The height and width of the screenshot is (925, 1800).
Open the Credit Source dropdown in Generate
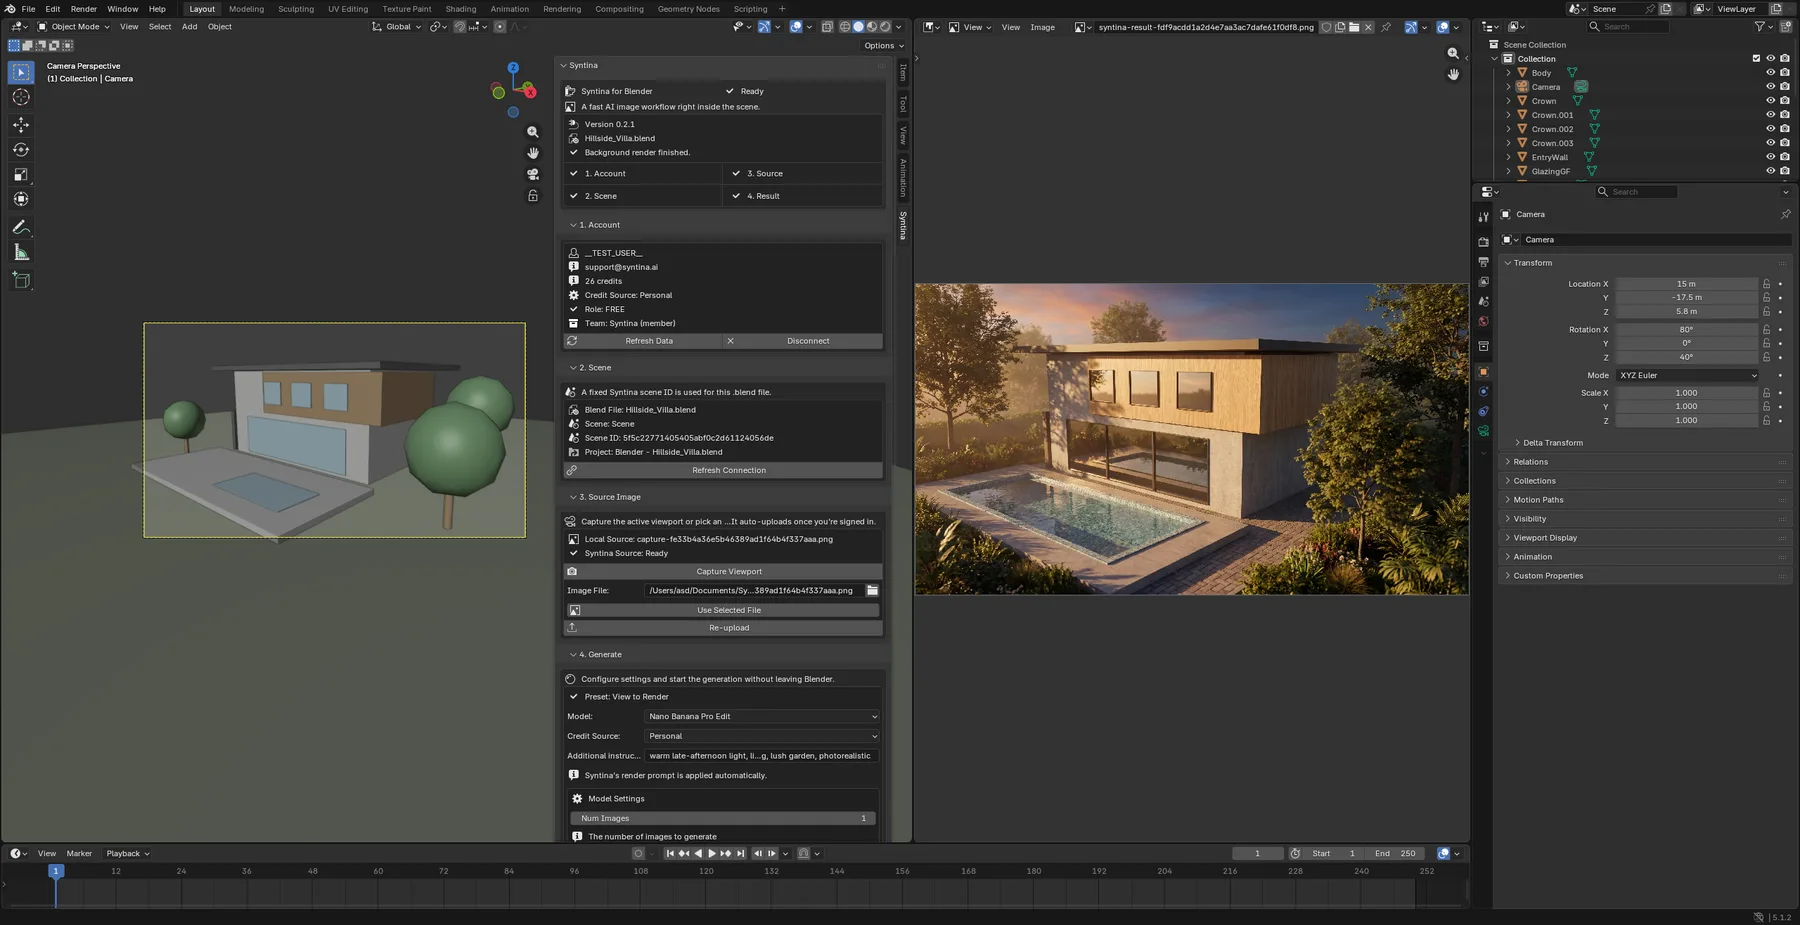(x=762, y=736)
